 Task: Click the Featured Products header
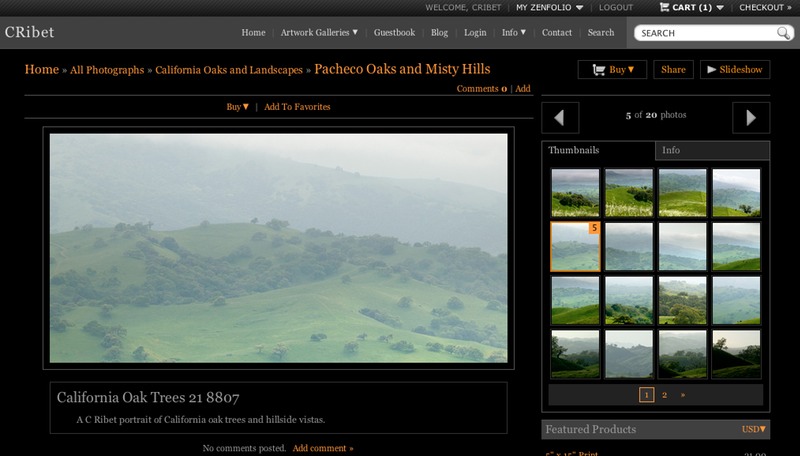591,429
